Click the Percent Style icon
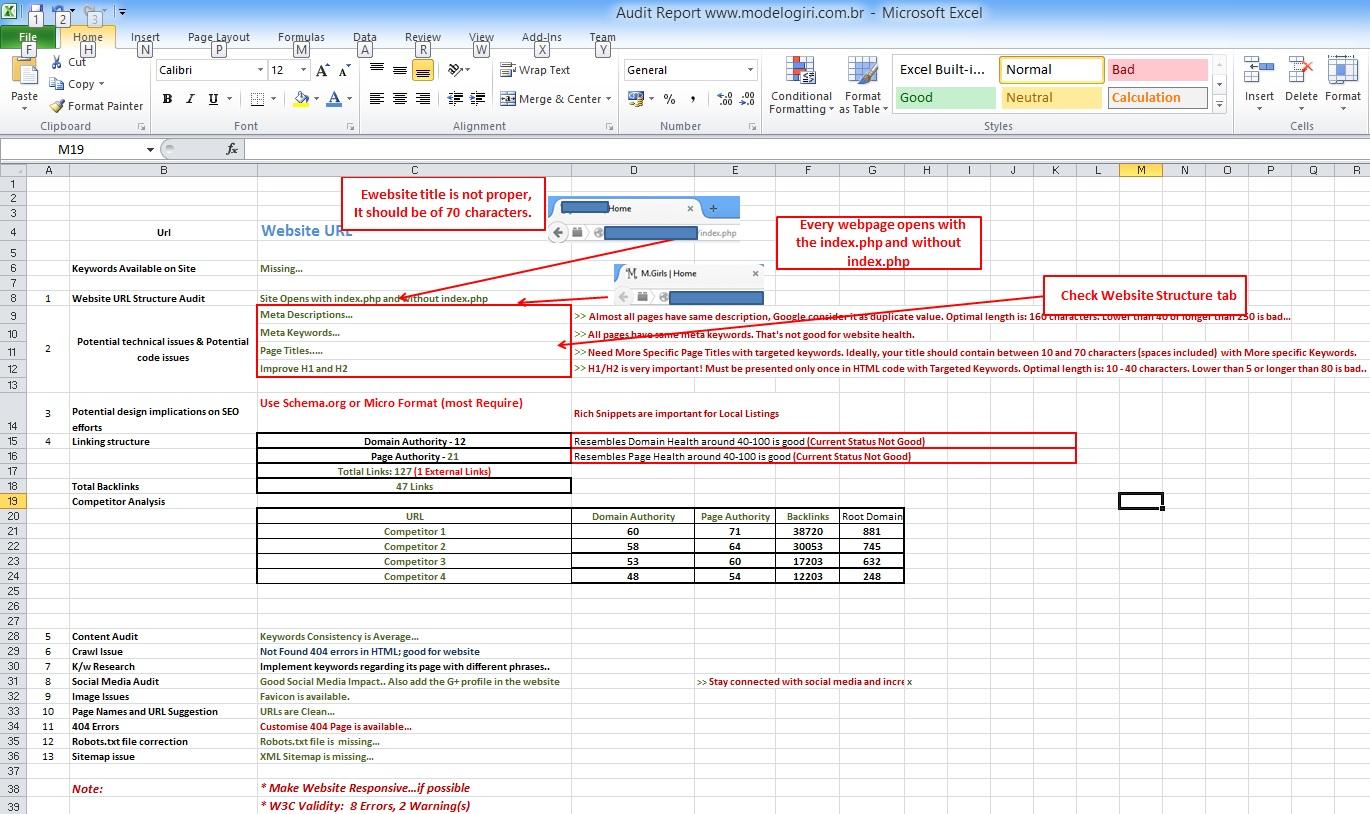 [x=667, y=98]
